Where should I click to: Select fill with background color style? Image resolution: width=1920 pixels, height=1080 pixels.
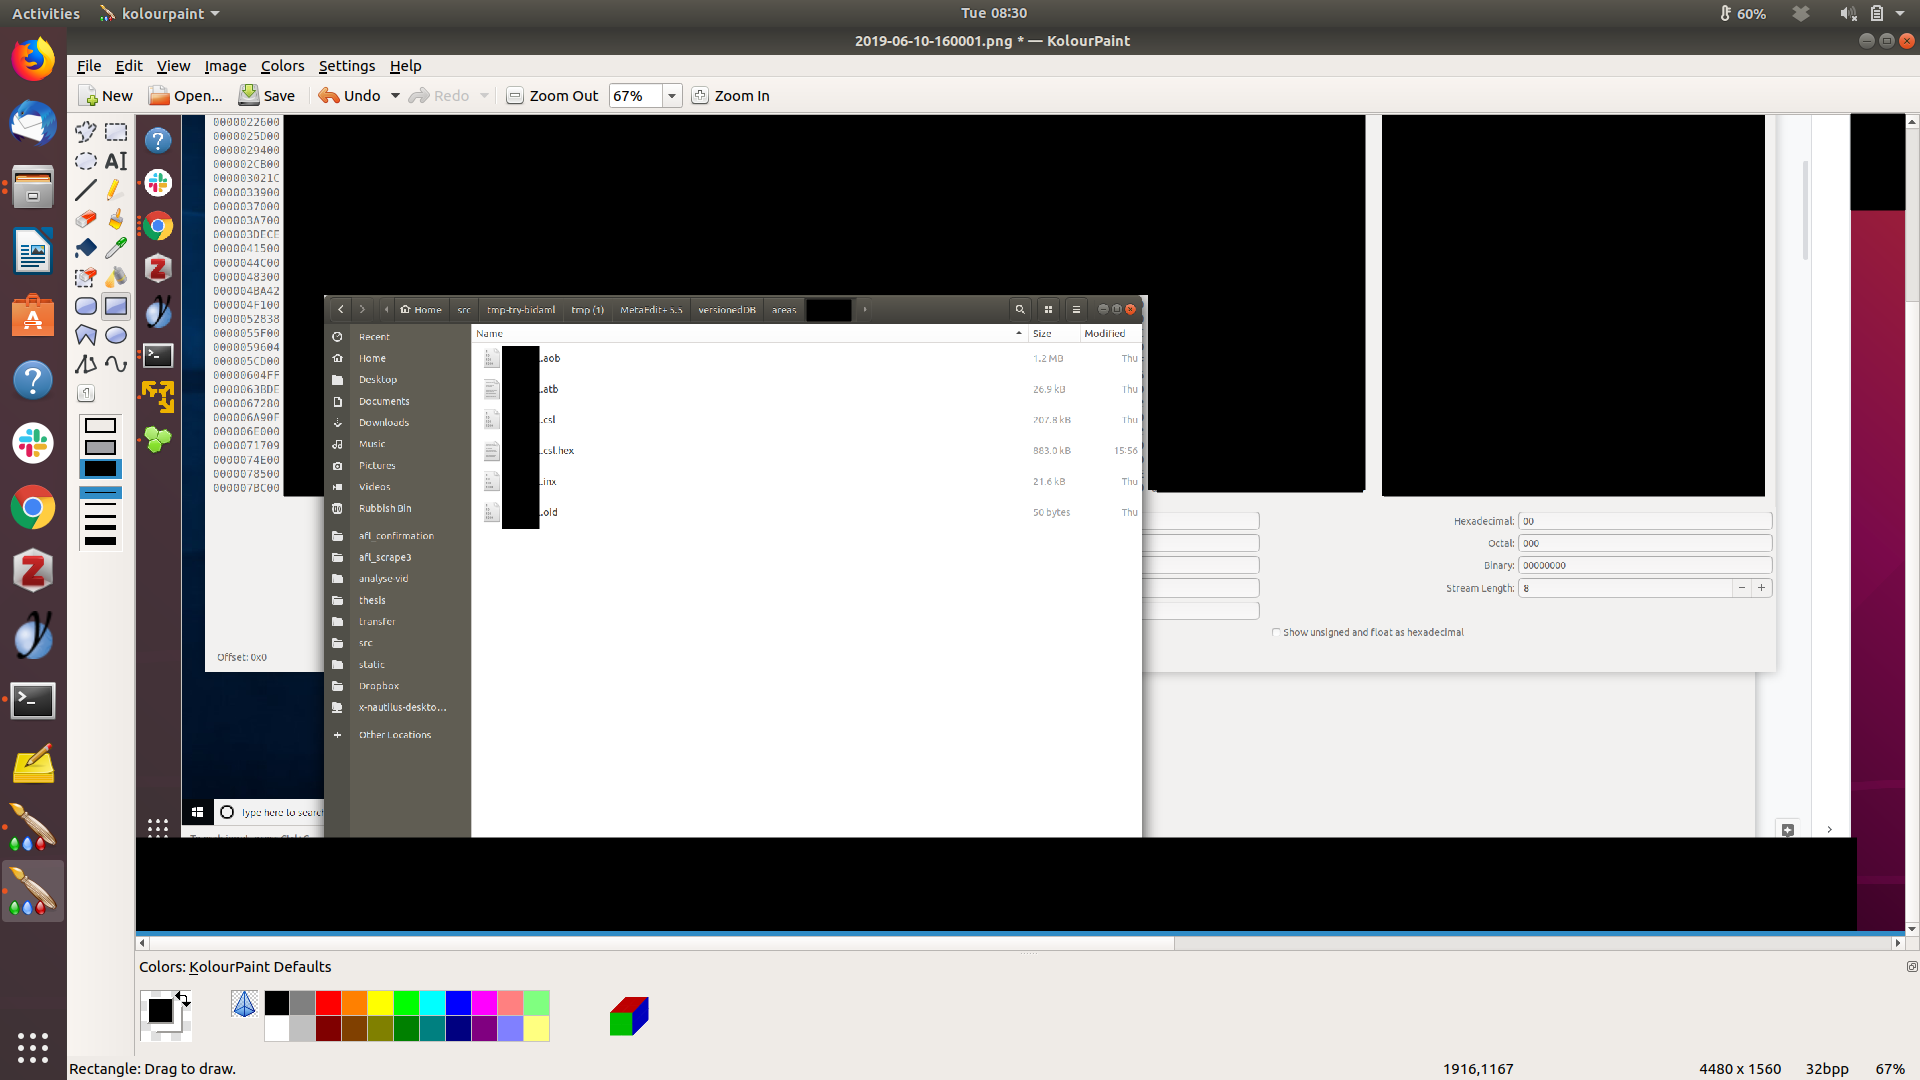(100, 448)
